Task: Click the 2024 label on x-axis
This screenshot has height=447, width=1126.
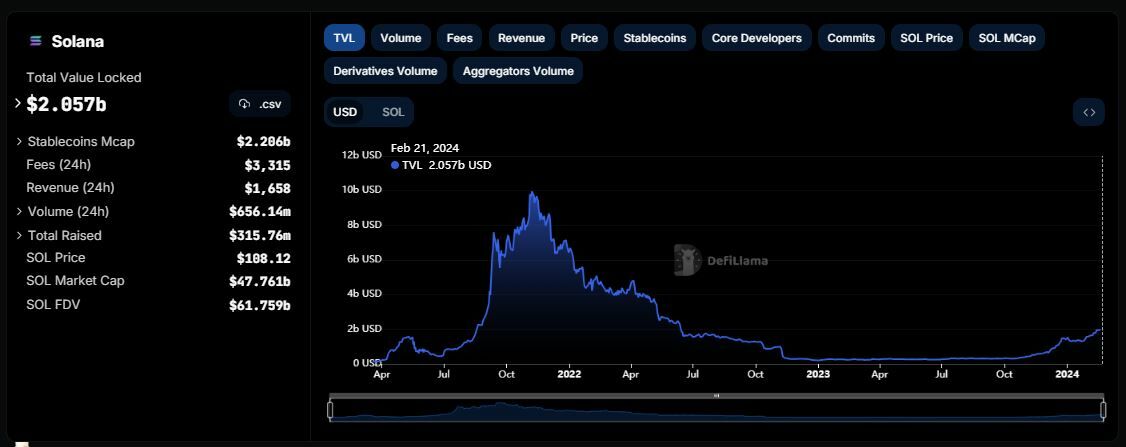Action: pyautogui.click(x=1067, y=374)
